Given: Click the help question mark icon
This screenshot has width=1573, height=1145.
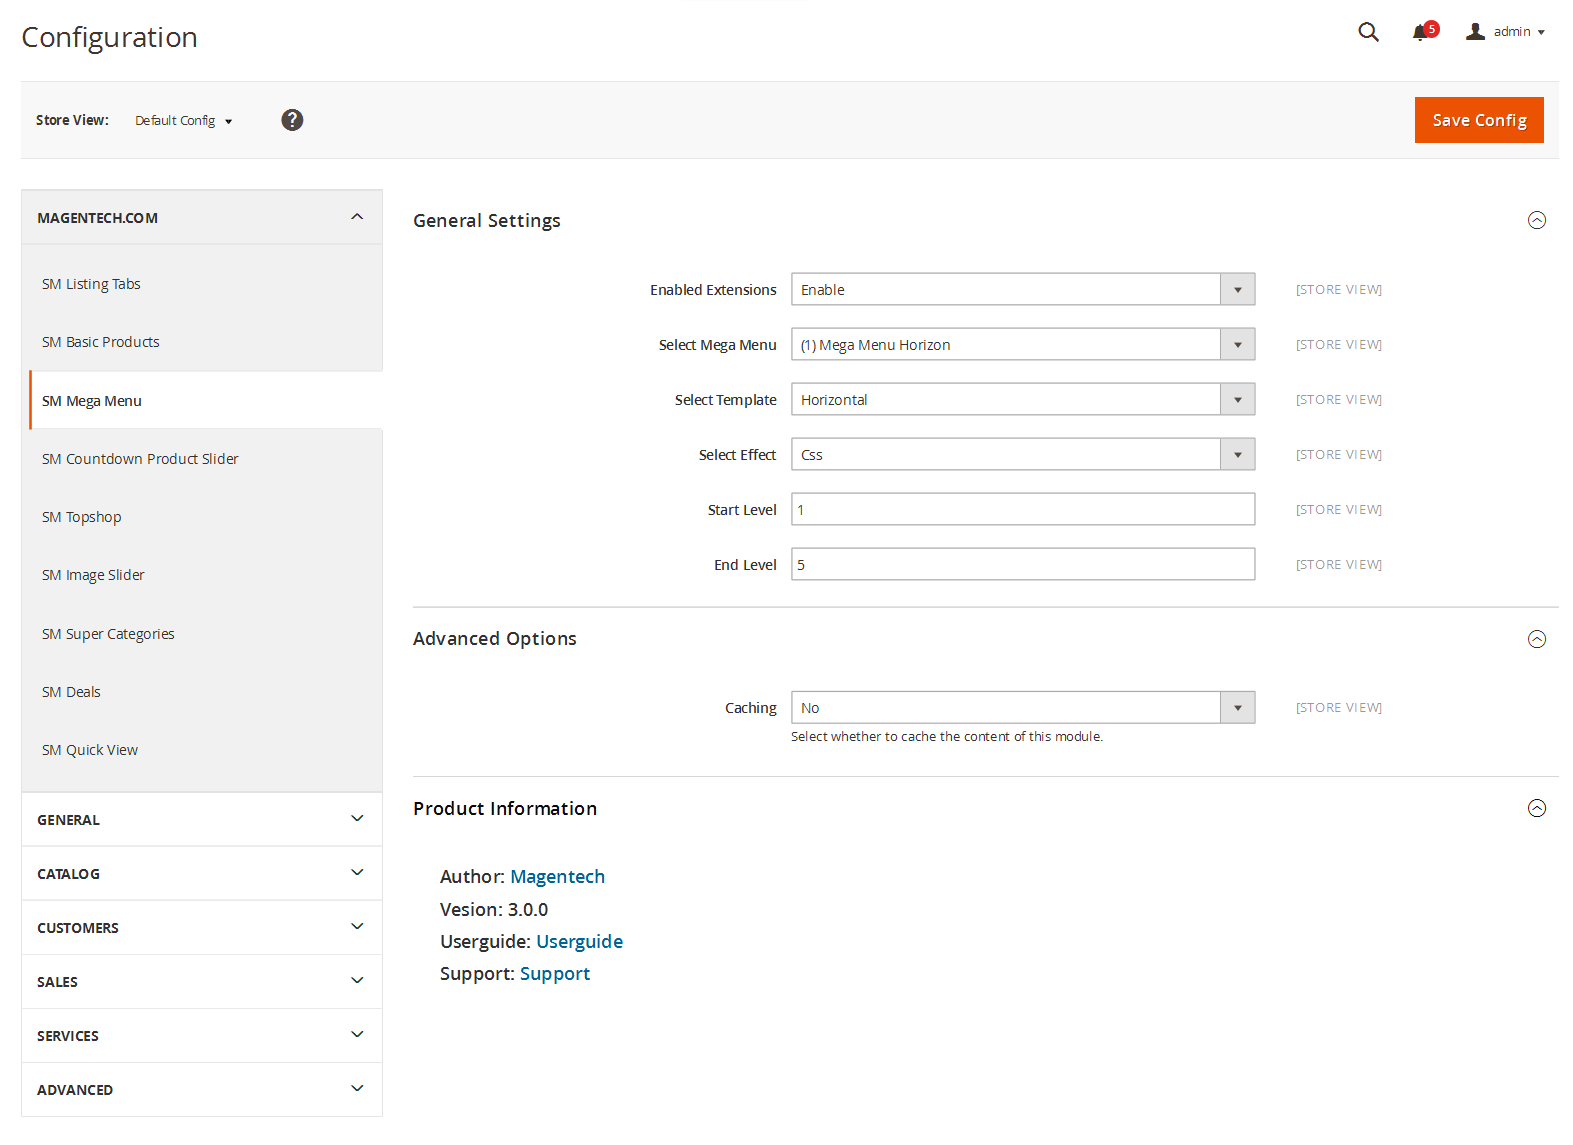Looking at the screenshot, I should click(x=292, y=120).
